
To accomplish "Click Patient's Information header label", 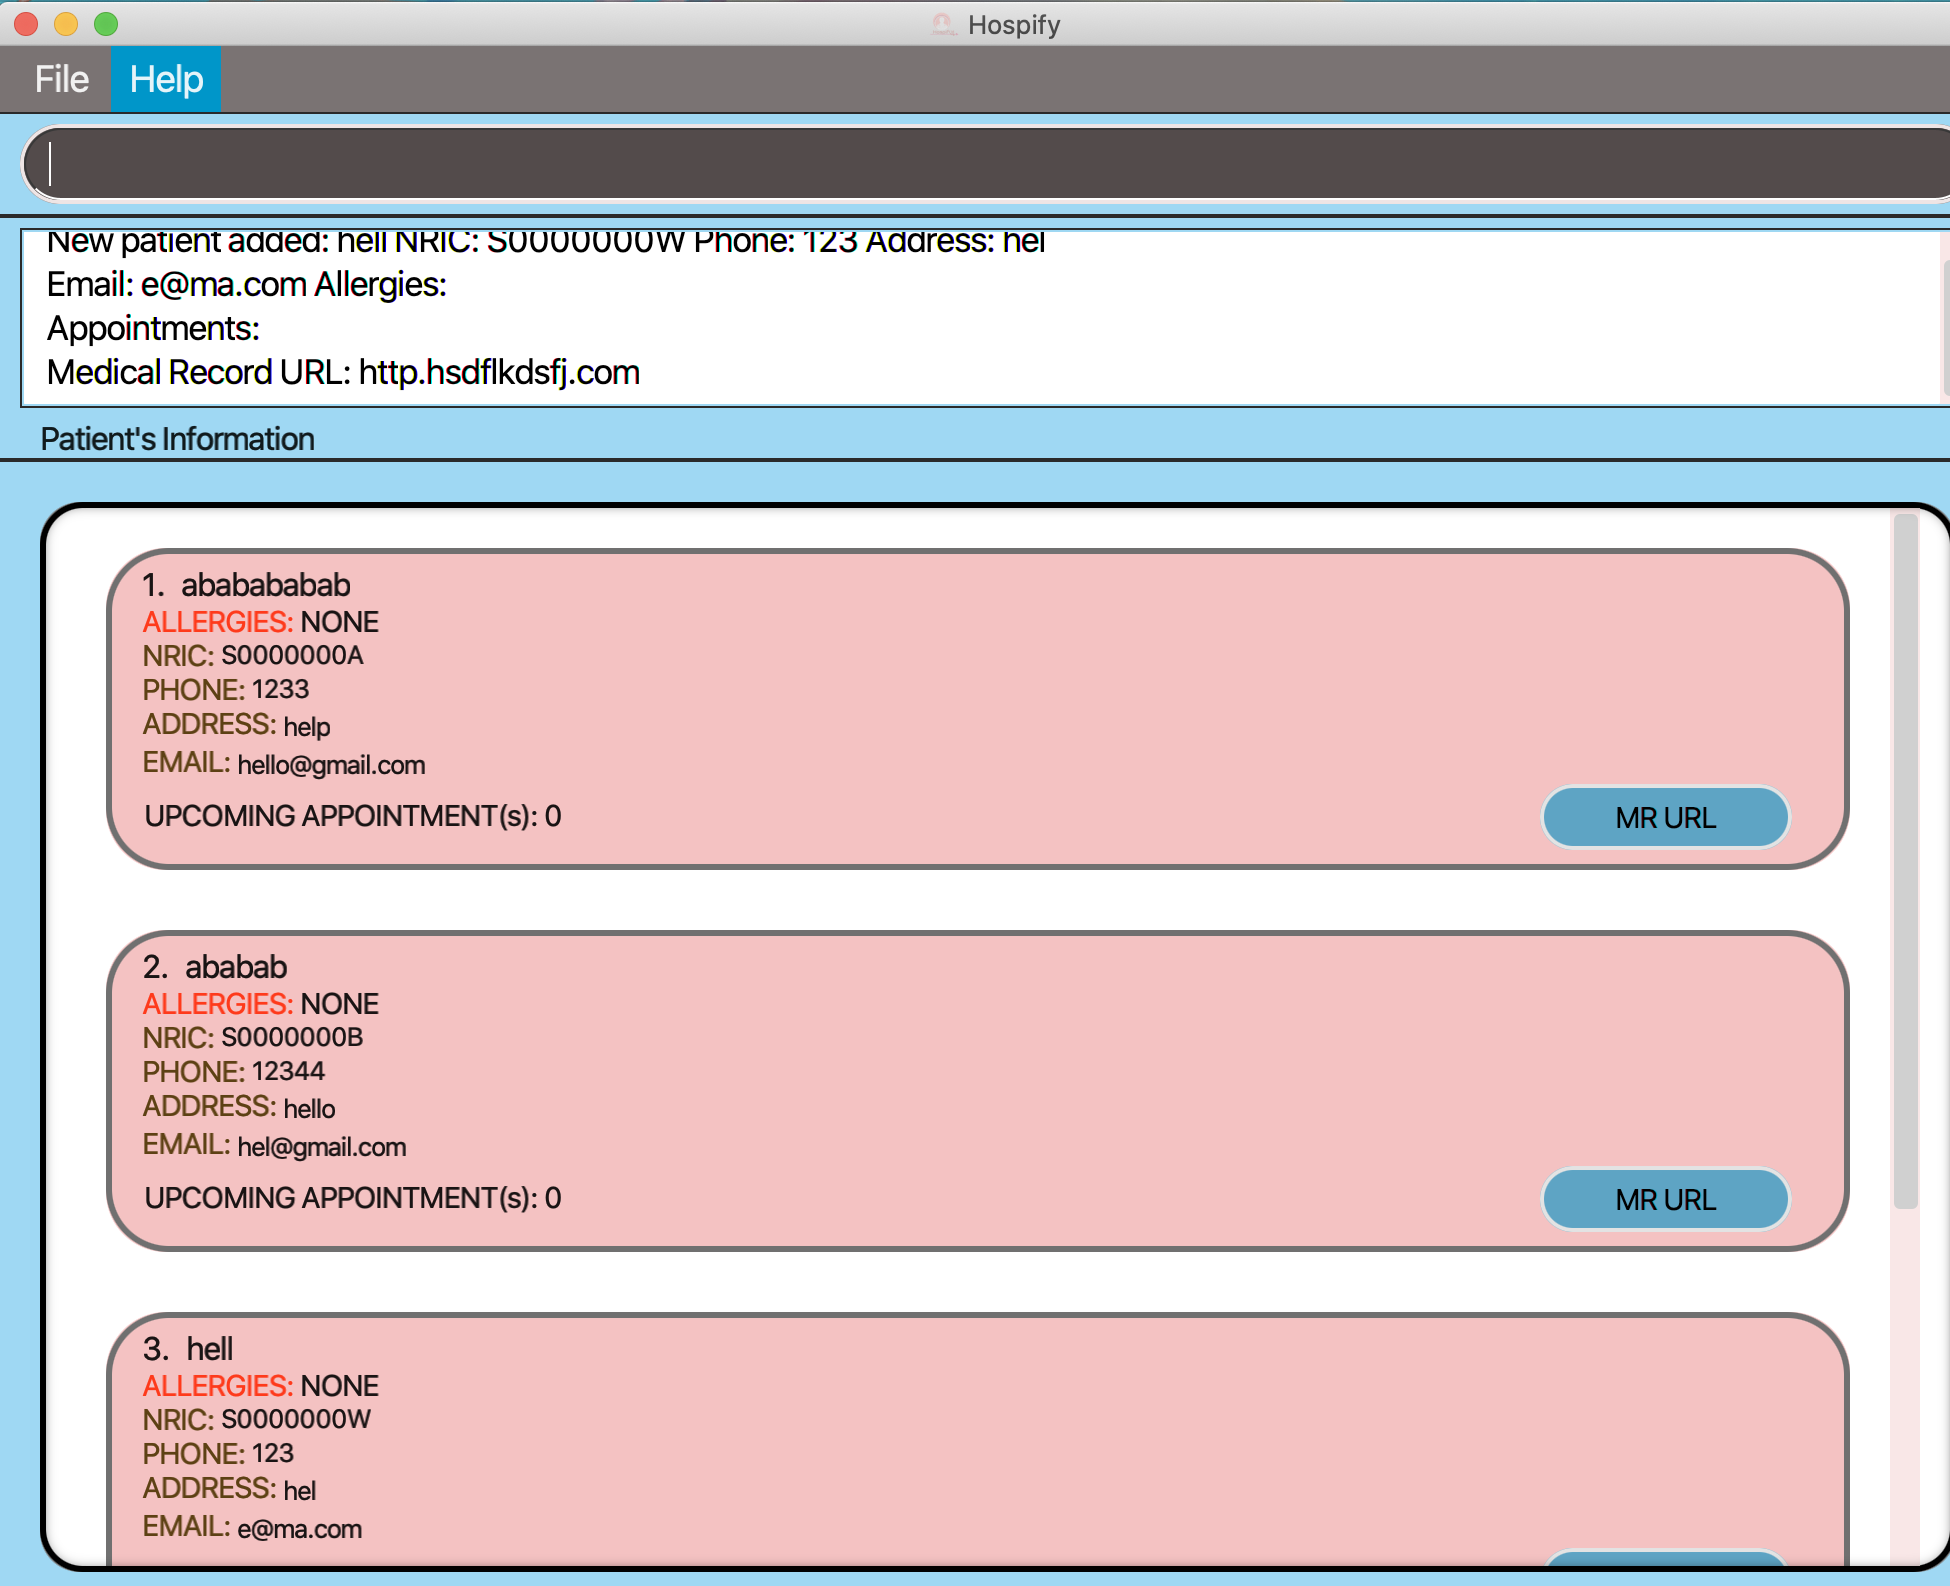I will click(177, 439).
